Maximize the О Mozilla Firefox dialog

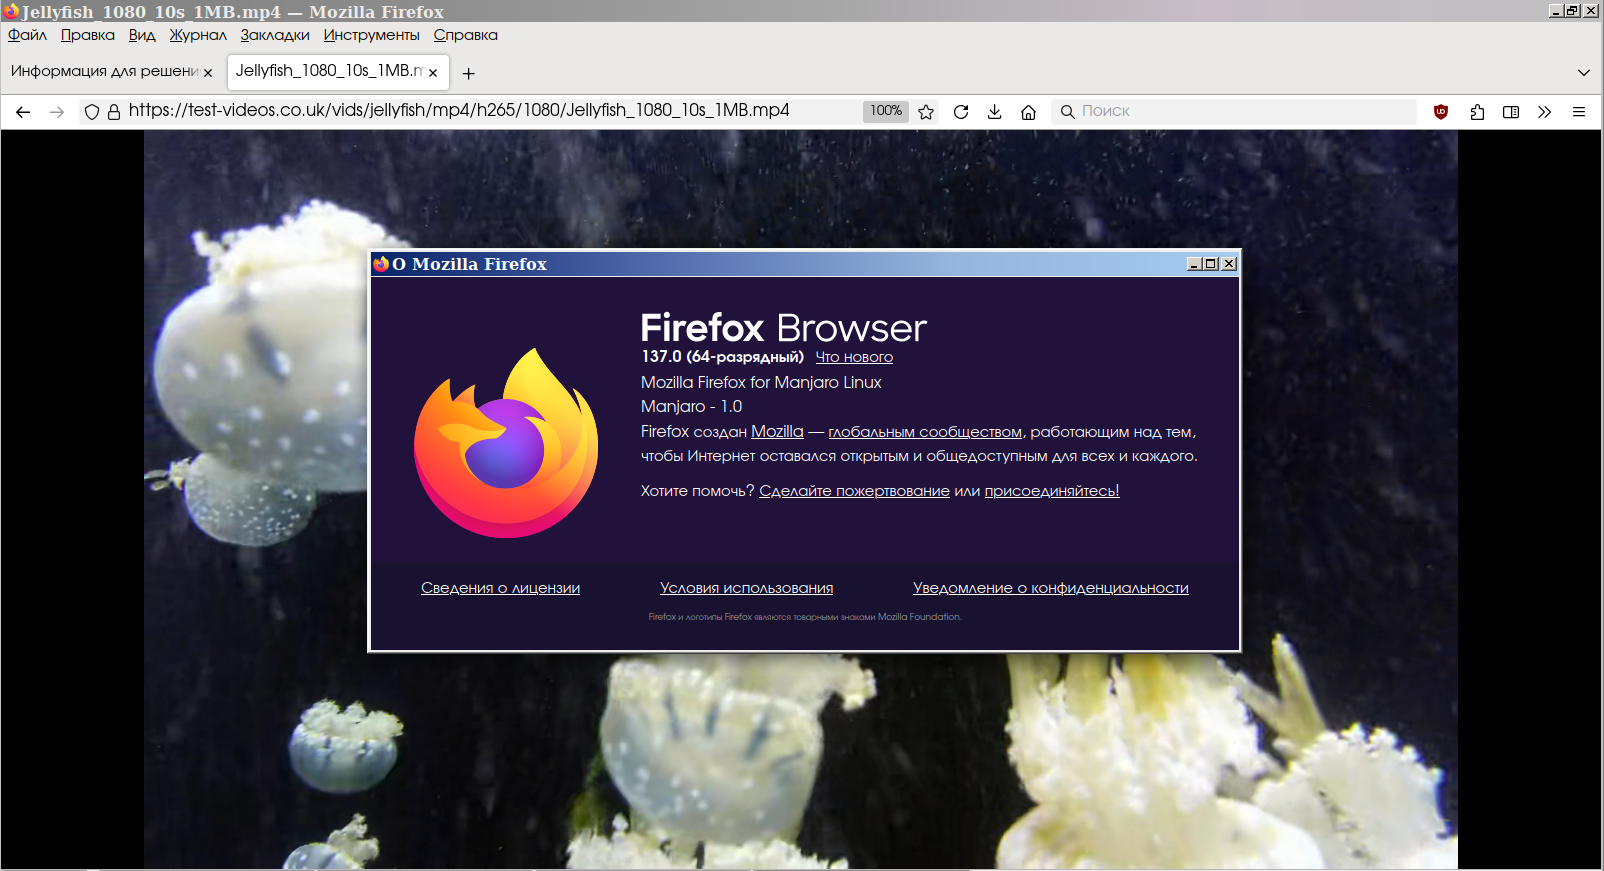pyautogui.click(x=1211, y=264)
